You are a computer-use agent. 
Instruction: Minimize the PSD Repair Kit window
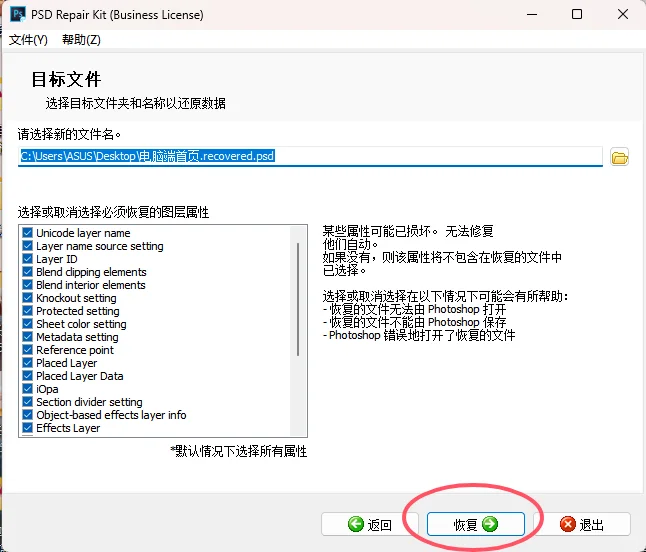pyautogui.click(x=532, y=14)
